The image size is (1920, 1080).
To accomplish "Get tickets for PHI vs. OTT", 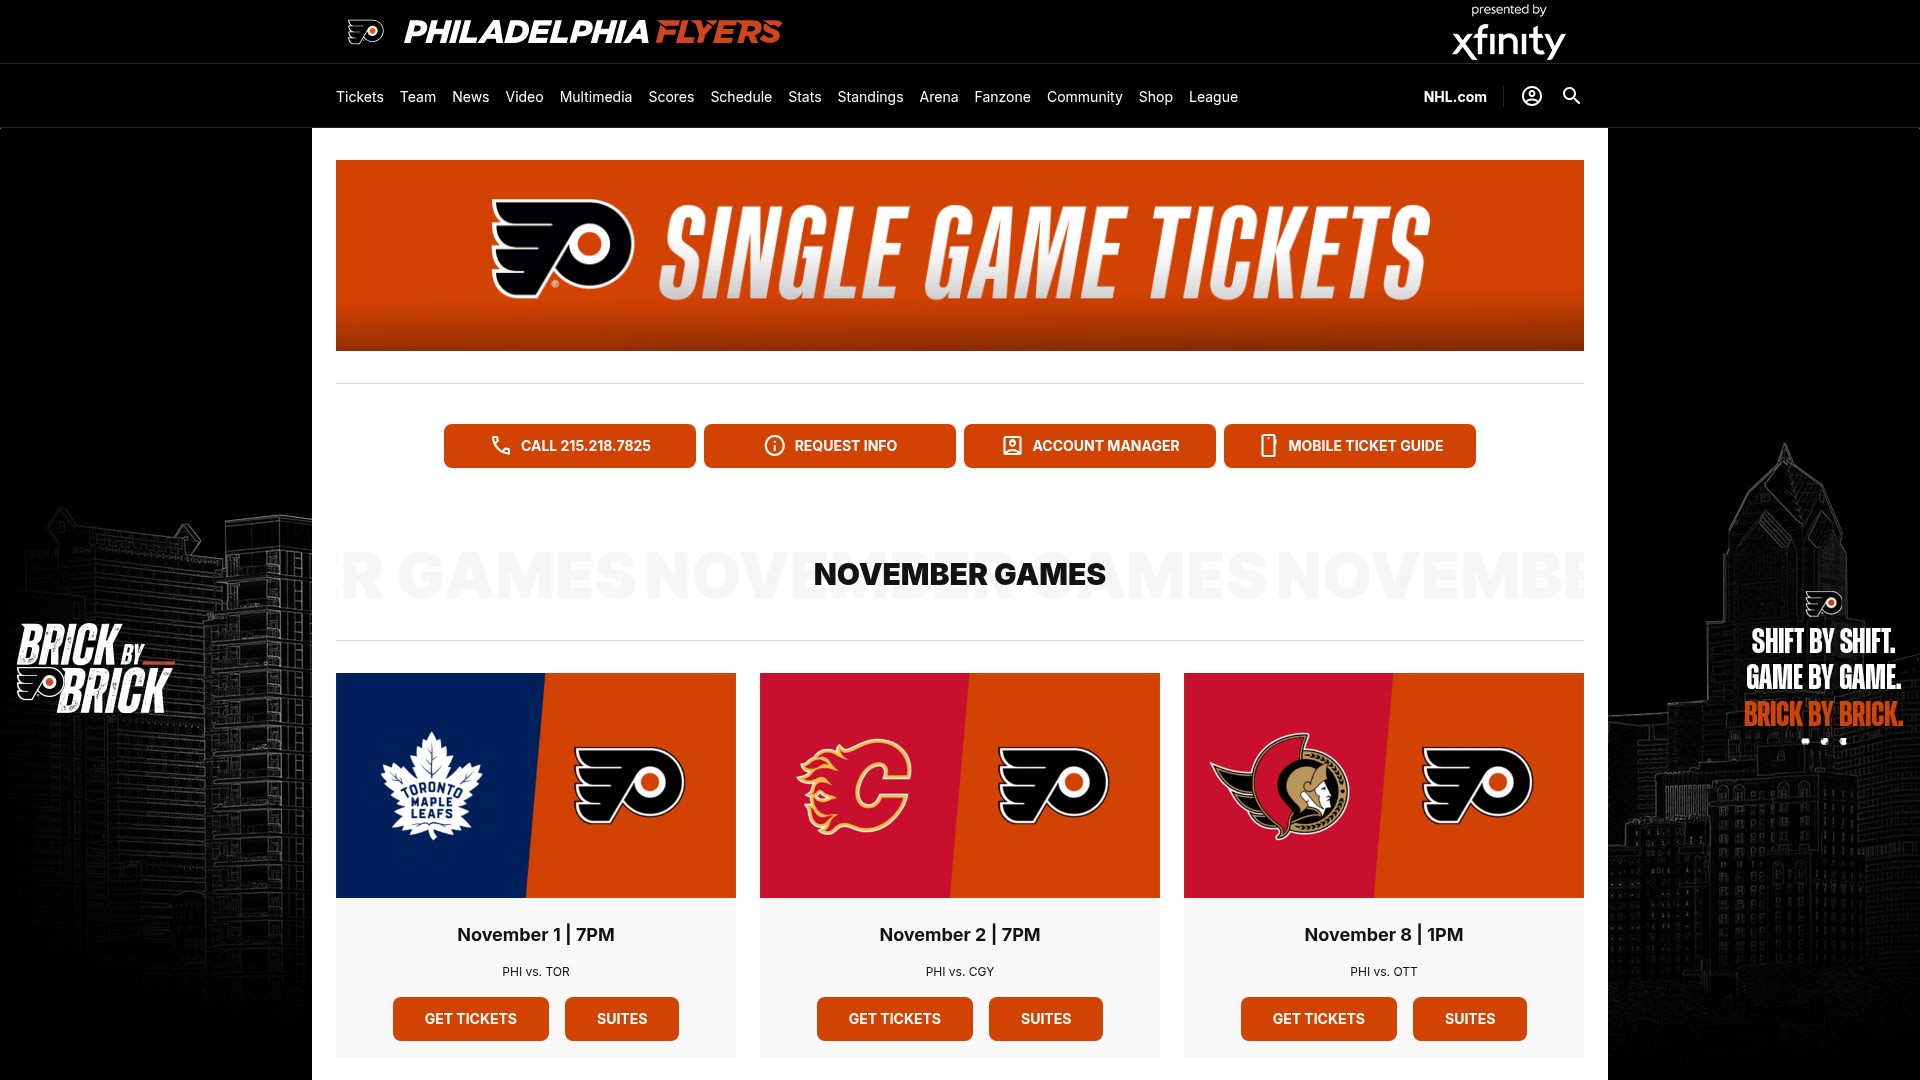I will coord(1319,1019).
